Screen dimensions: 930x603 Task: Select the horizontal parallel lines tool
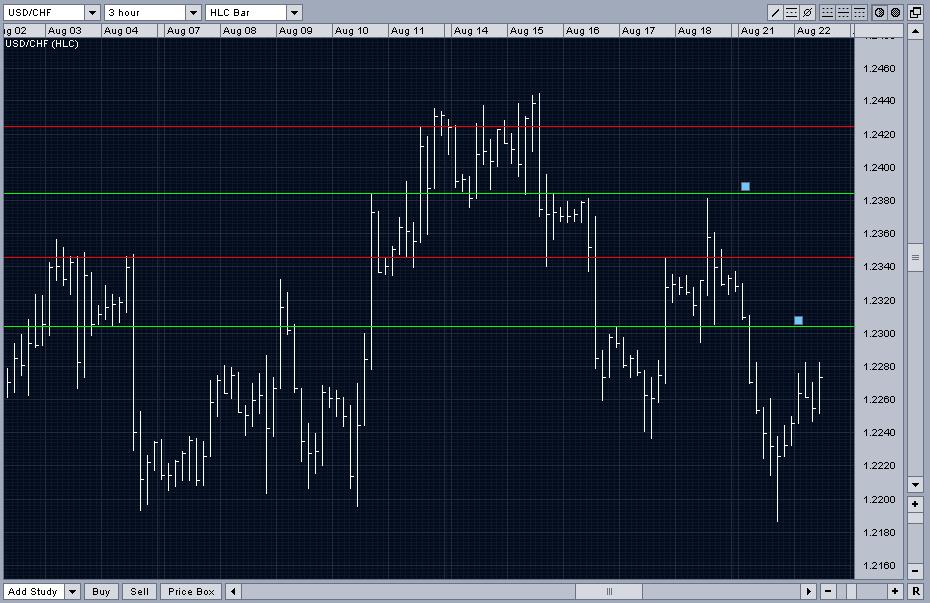click(791, 12)
